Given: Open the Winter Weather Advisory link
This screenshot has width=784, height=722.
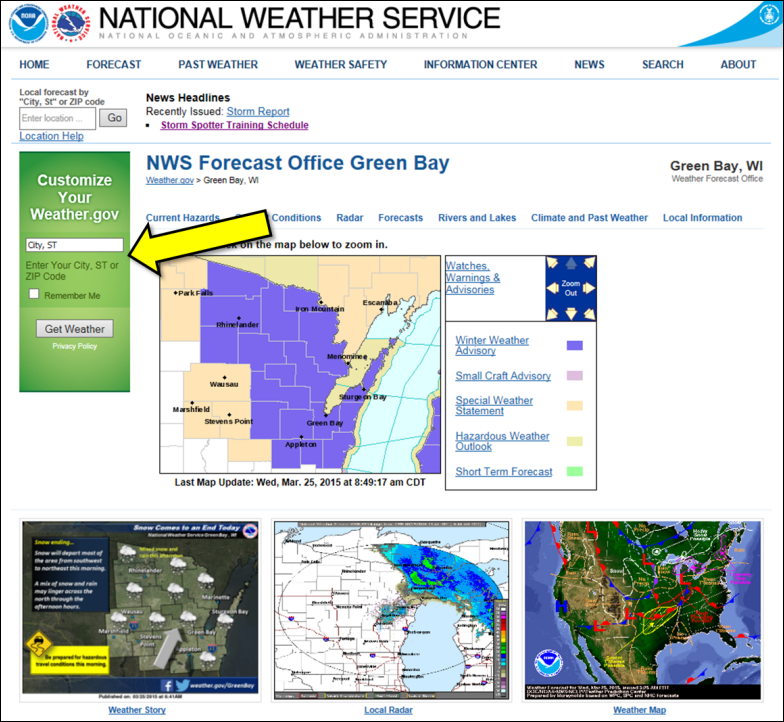Looking at the screenshot, I should (x=492, y=345).
